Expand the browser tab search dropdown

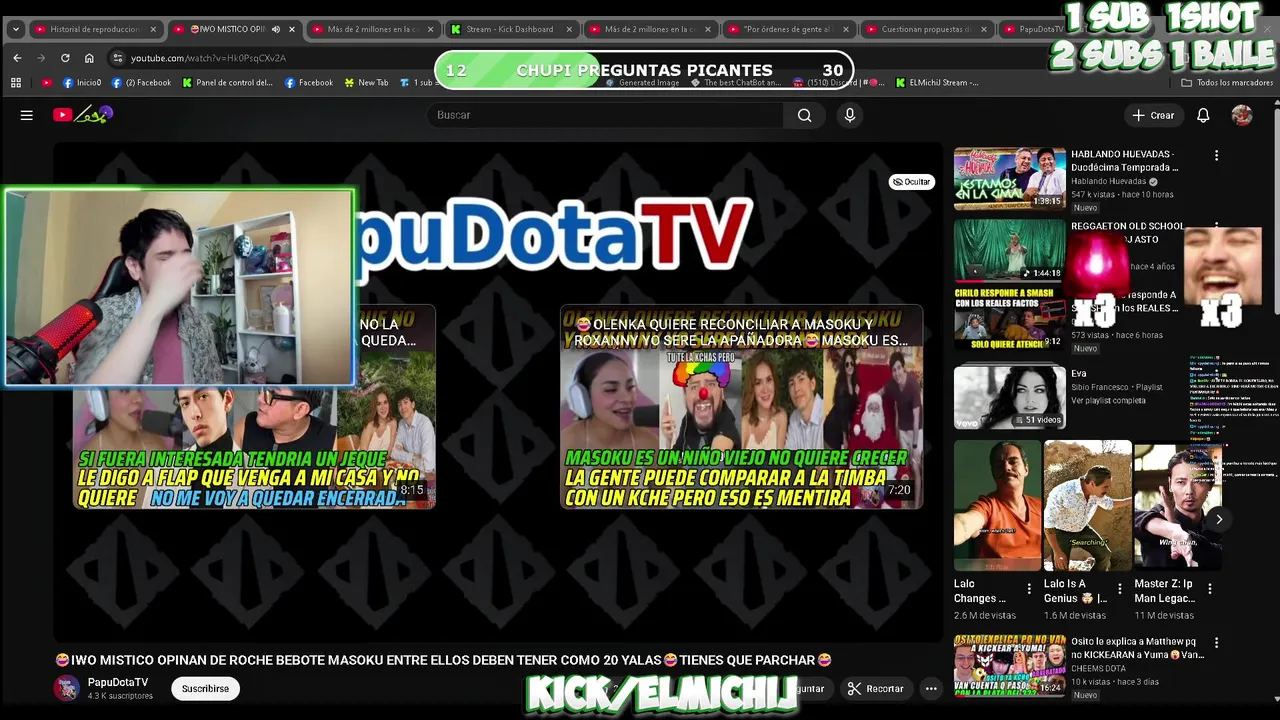pos(15,29)
